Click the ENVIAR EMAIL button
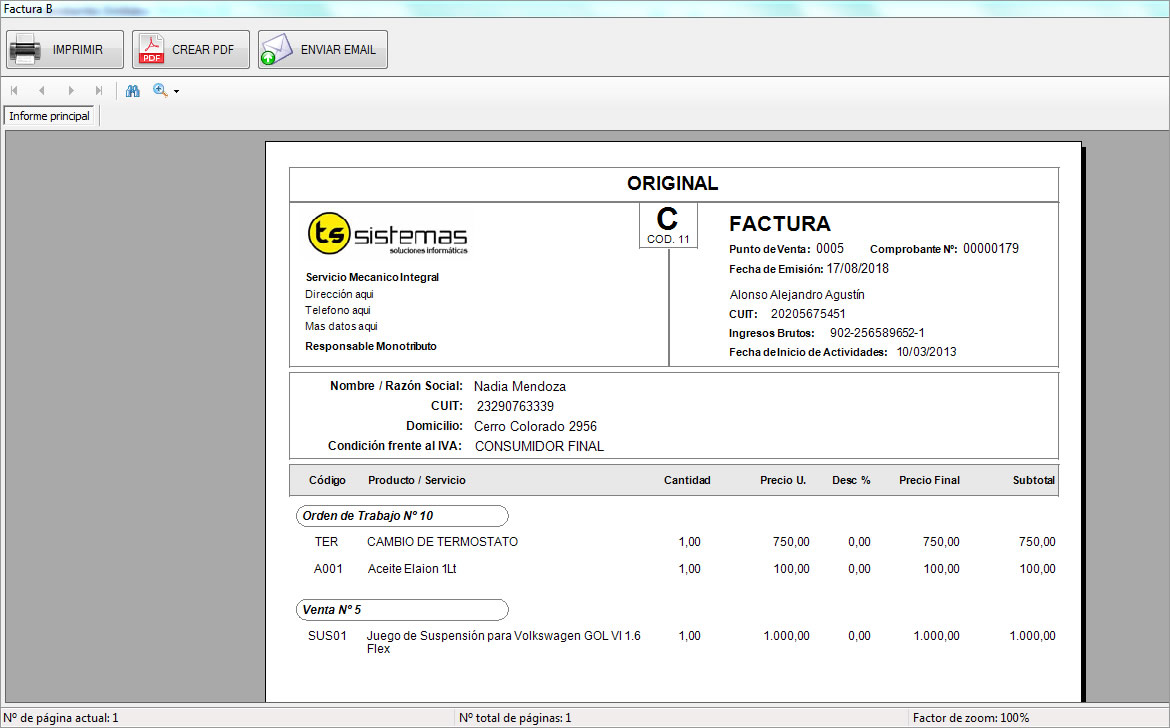Screen dimensions: 1170x728 tap(323, 49)
